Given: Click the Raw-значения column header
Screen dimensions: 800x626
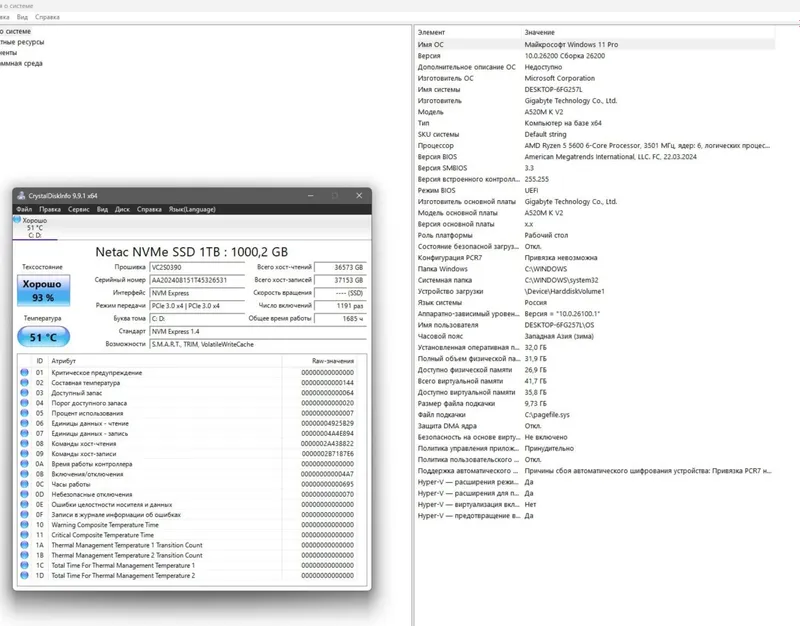Looking at the screenshot, I should 333,361.
